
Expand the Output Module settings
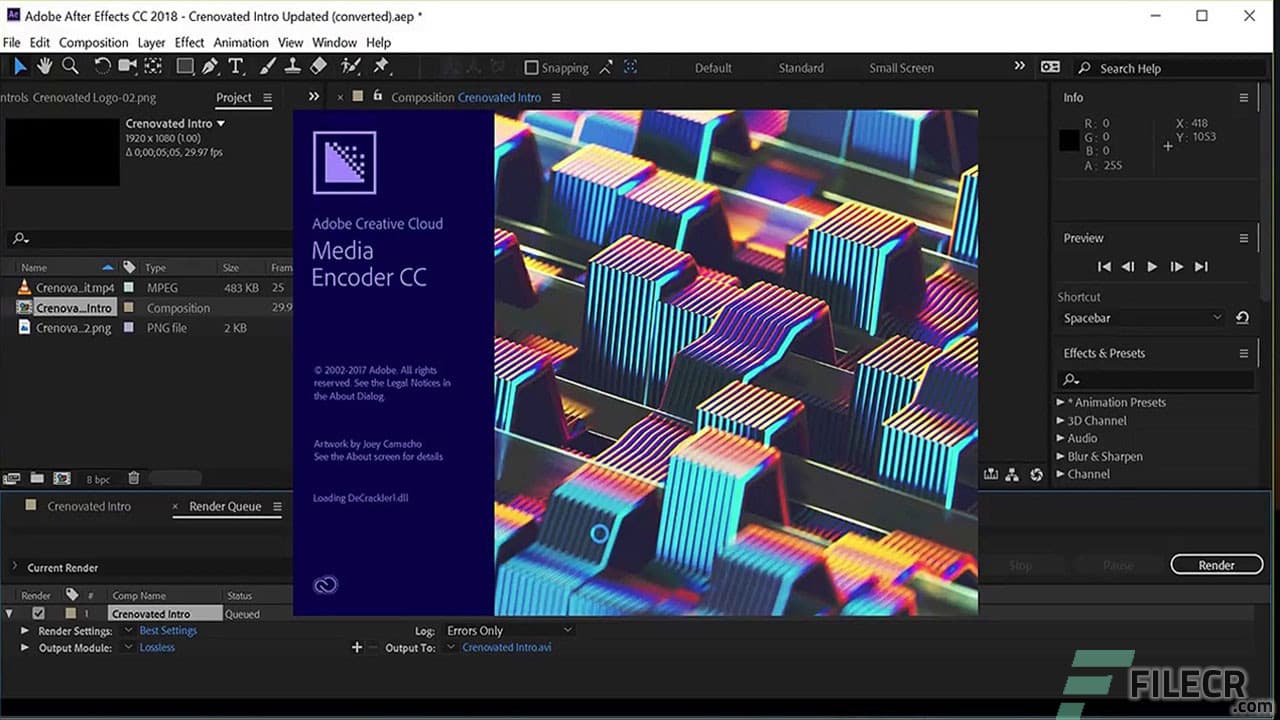pyautogui.click(x=24, y=647)
